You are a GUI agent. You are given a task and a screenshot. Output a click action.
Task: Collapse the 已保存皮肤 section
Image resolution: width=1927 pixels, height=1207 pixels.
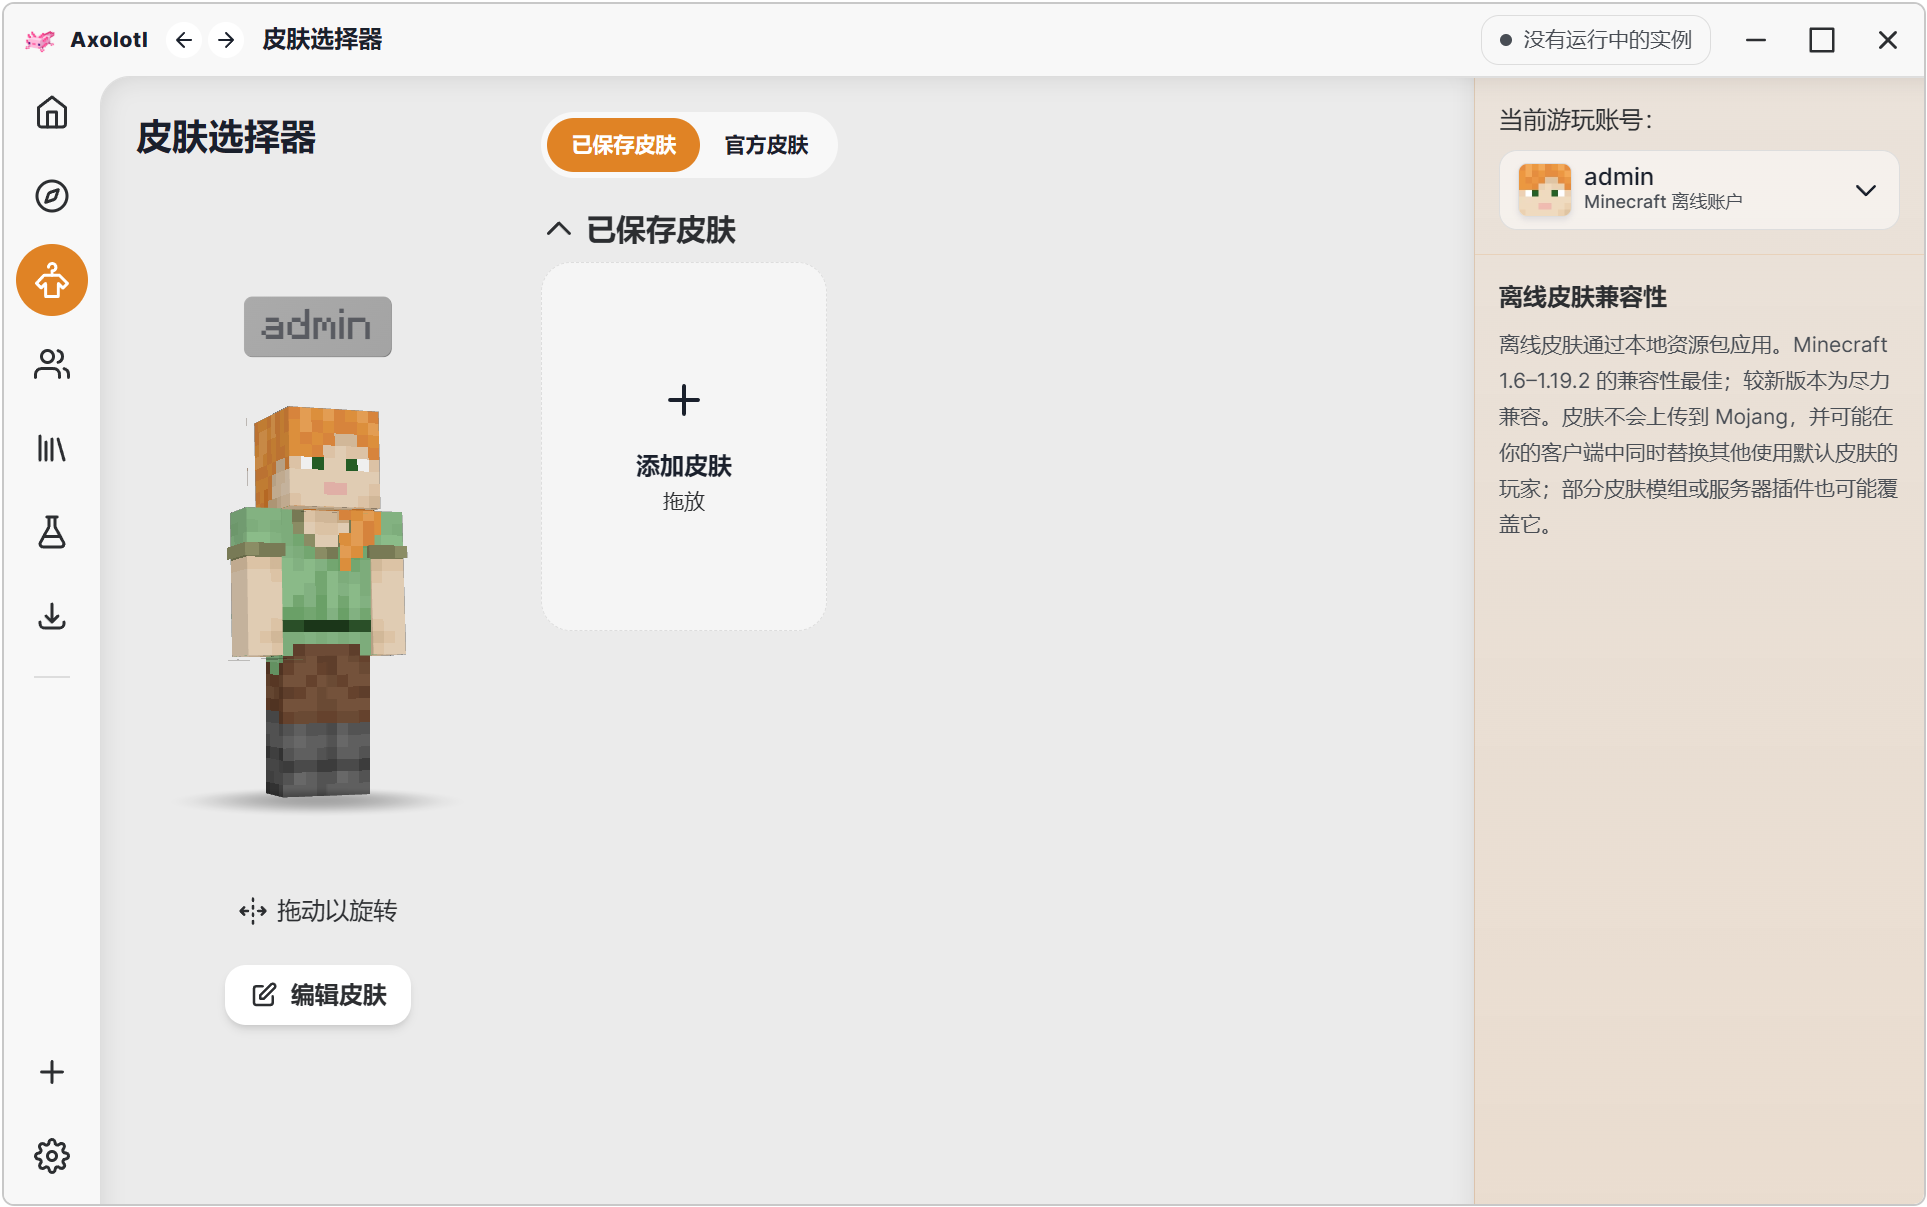[559, 230]
